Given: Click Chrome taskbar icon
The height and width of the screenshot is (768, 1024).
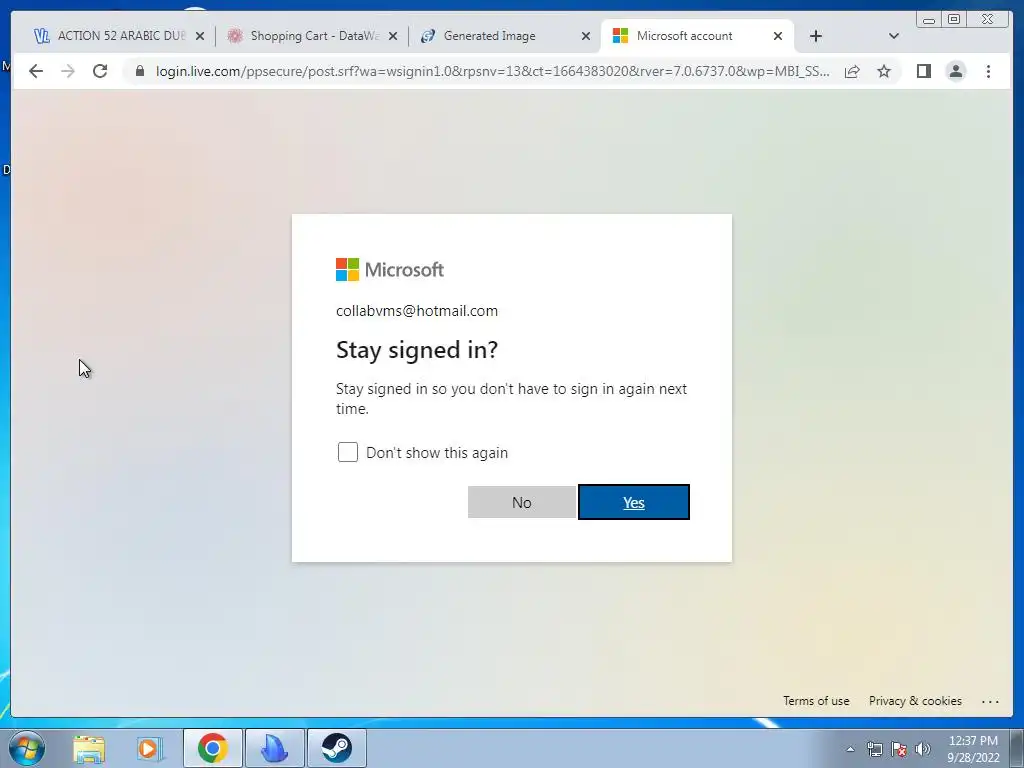Looking at the screenshot, I should pos(212,748).
